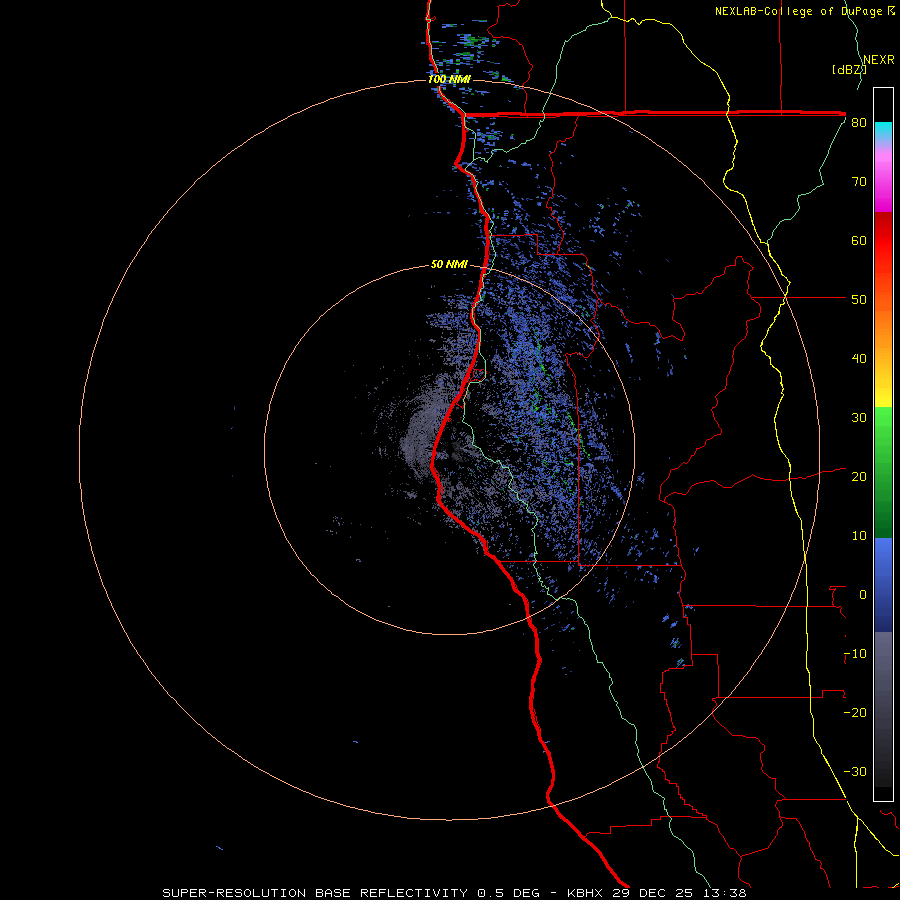Select the 10 value on dBZ scale
The width and height of the screenshot is (900, 900).
pyautogui.click(x=859, y=536)
